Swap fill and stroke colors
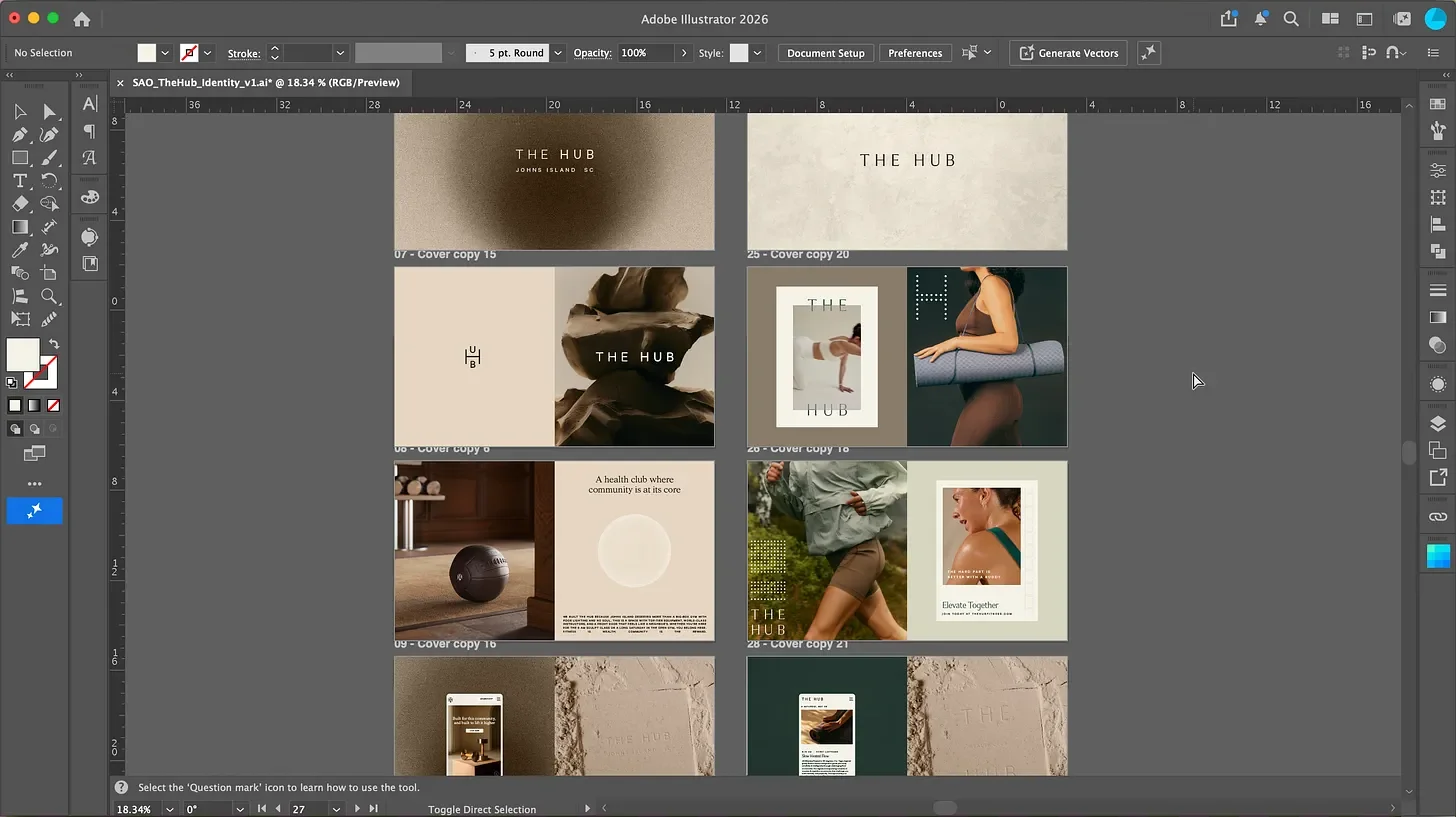Screen dimensions: 1456x817 coord(54,344)
